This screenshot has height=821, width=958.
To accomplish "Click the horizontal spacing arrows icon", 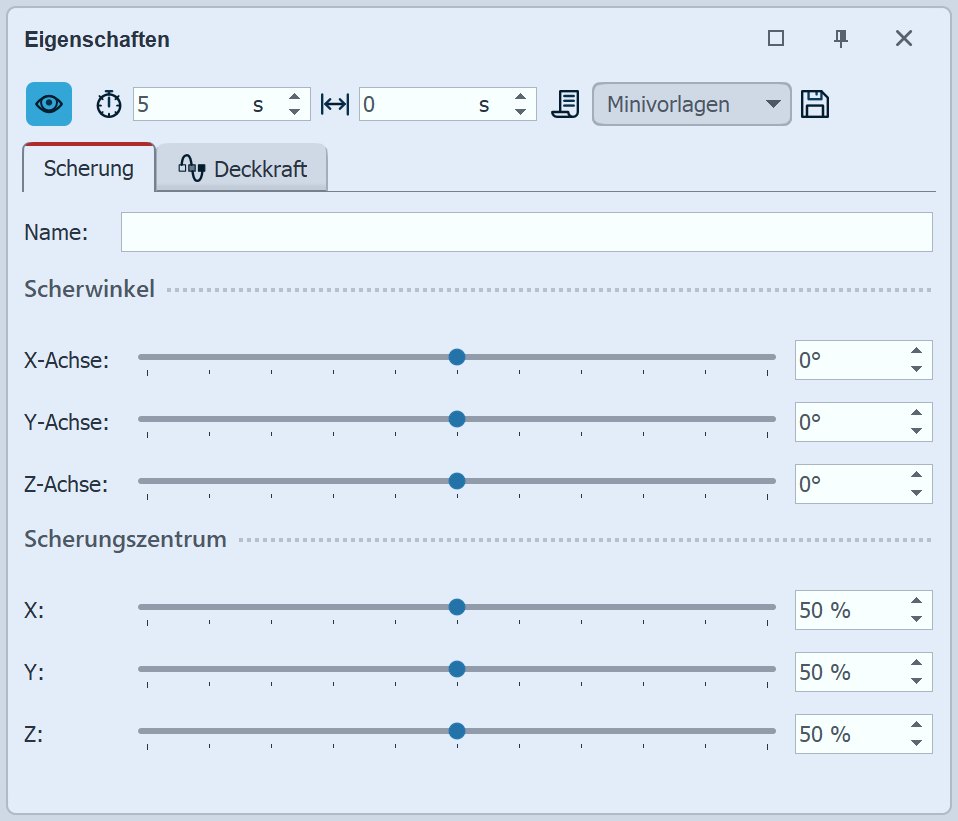I will click(335, 103).
